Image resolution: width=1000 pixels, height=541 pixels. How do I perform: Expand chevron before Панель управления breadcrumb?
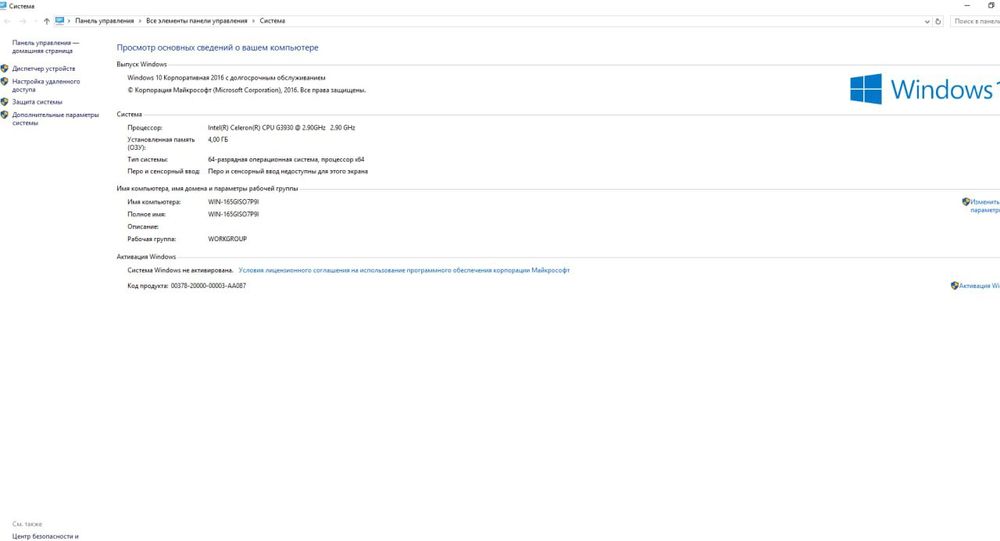69,21
